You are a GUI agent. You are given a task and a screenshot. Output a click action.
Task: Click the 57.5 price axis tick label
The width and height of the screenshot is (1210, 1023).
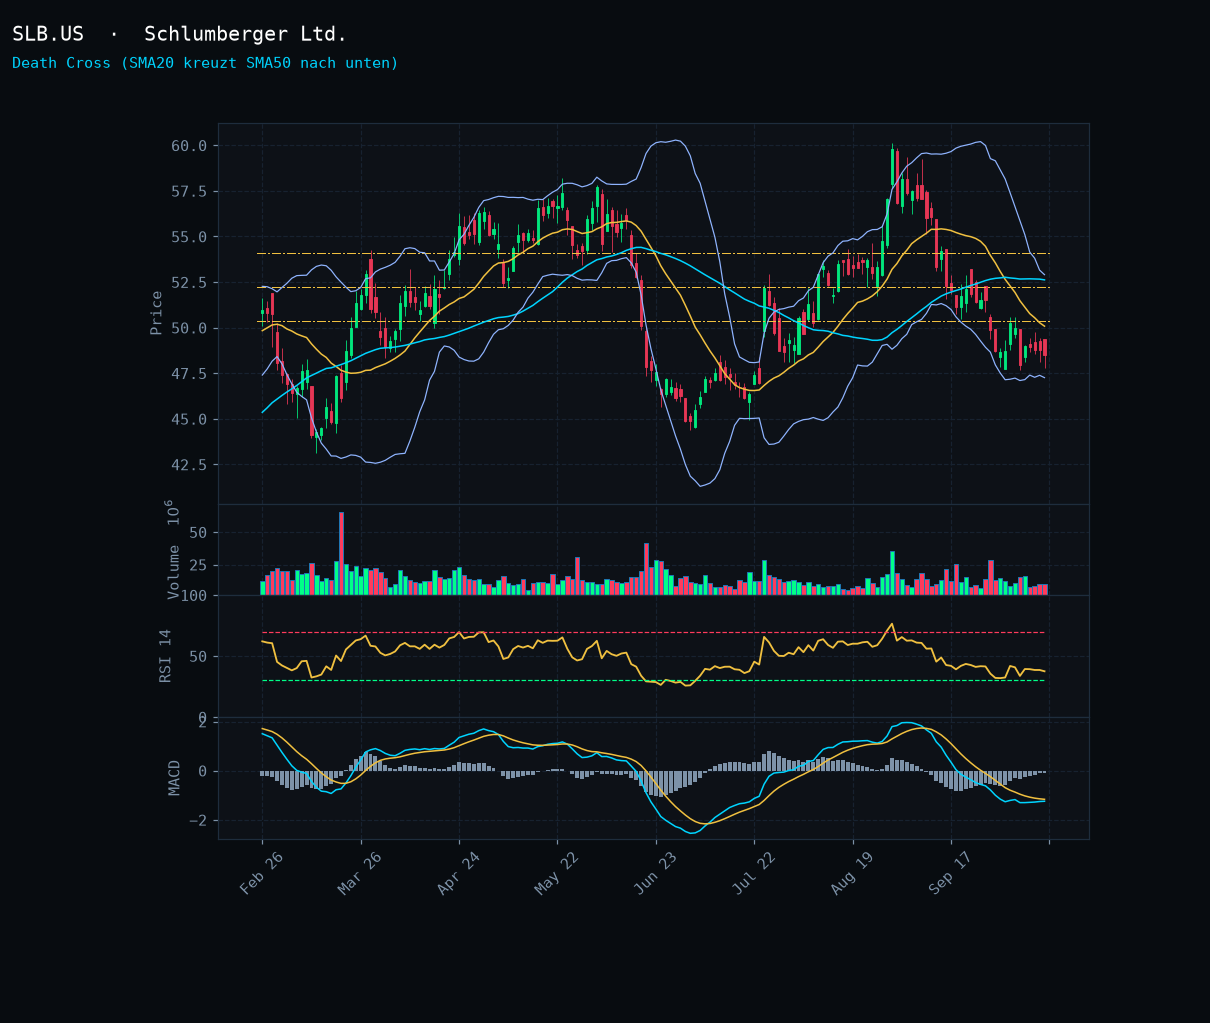pyautogui.click(x=189, y=191)
